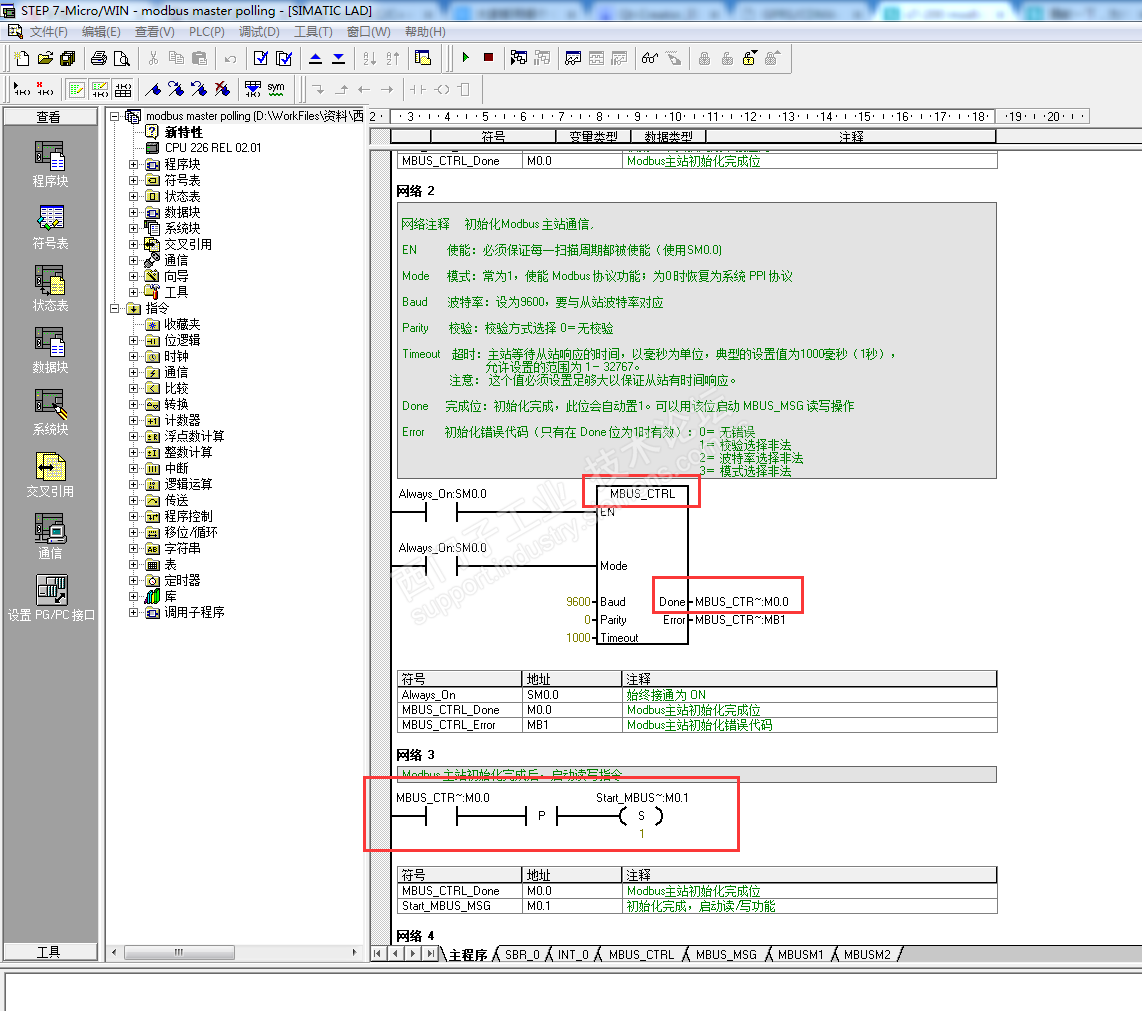Open the PLC(P) menu
Screen dimensions: 1142x1011
click(207, 32)
